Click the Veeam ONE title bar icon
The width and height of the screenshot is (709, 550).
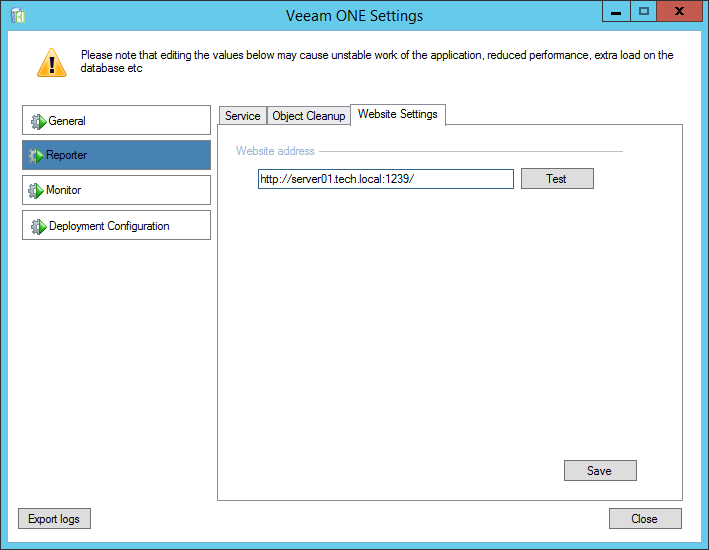pos(17,15)
